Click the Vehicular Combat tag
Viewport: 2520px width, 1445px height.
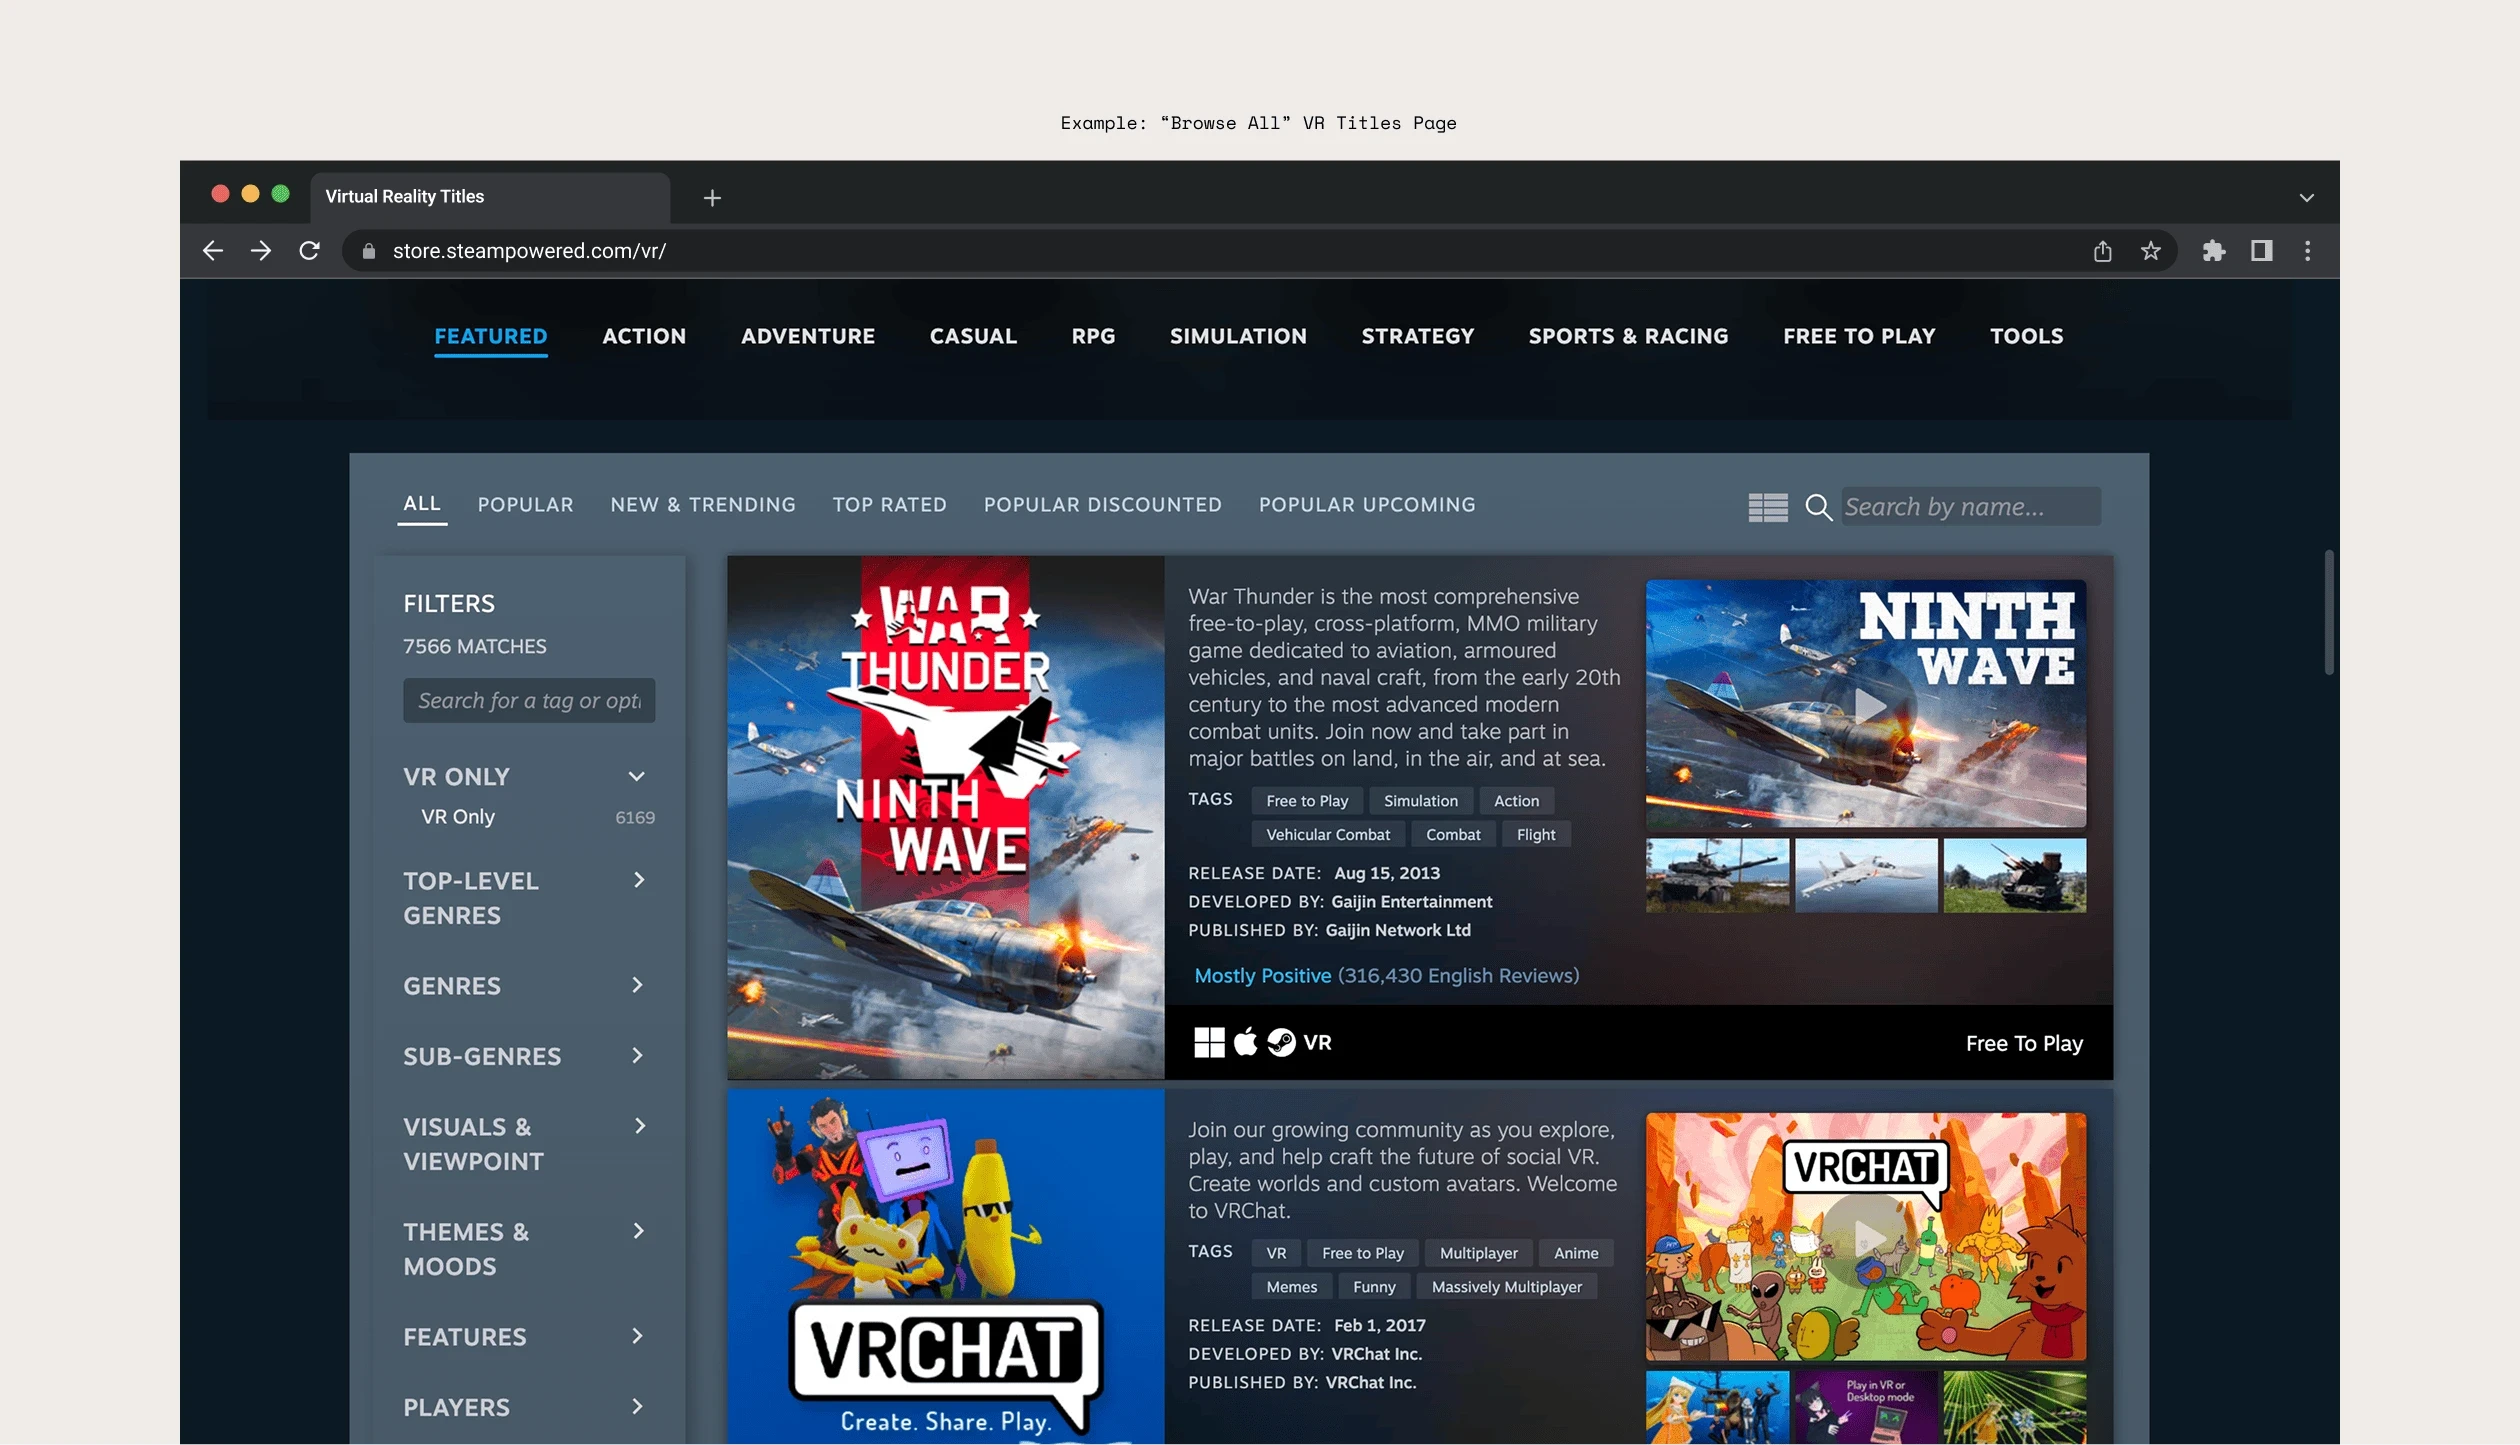pos(1327,834)
